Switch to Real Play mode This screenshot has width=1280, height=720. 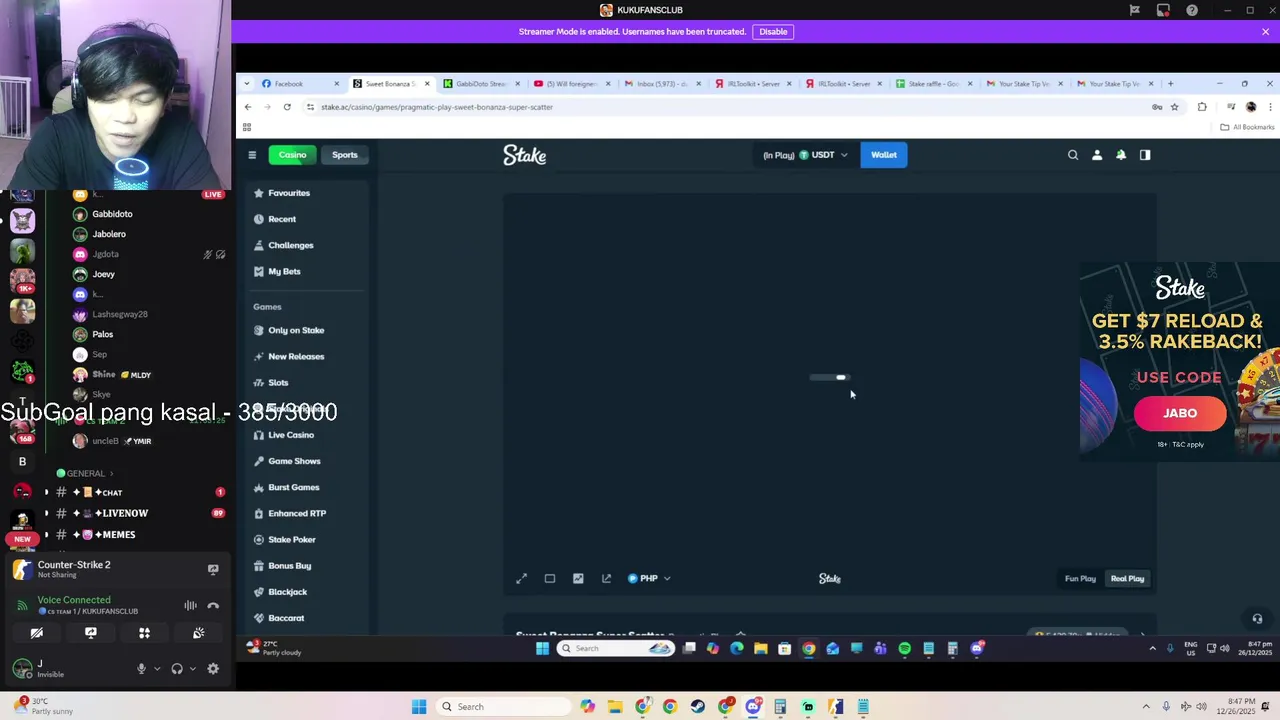tap(1127, 578)
